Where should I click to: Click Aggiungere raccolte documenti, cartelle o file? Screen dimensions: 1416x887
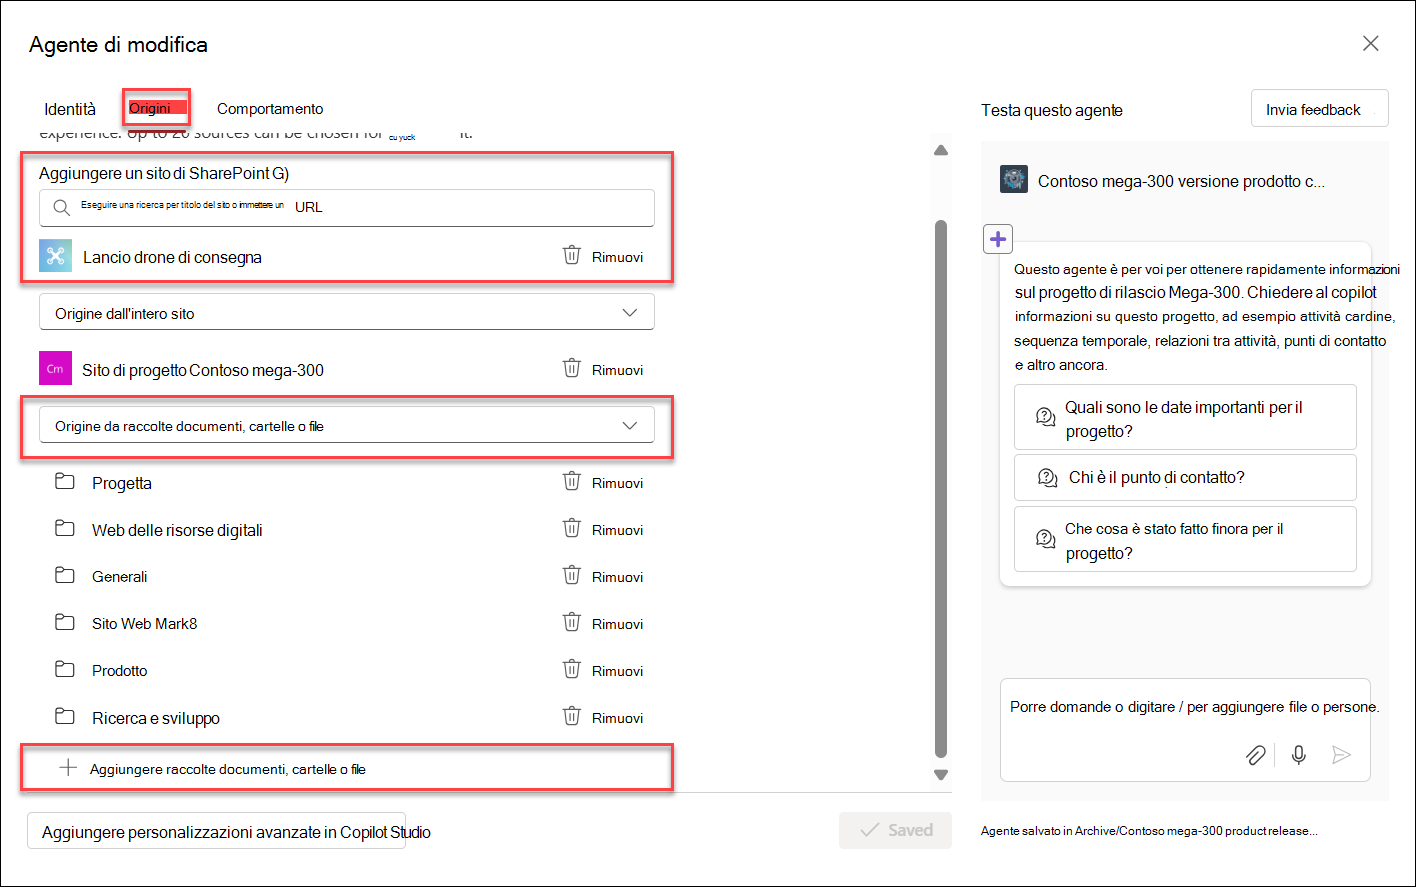point(228,769)
